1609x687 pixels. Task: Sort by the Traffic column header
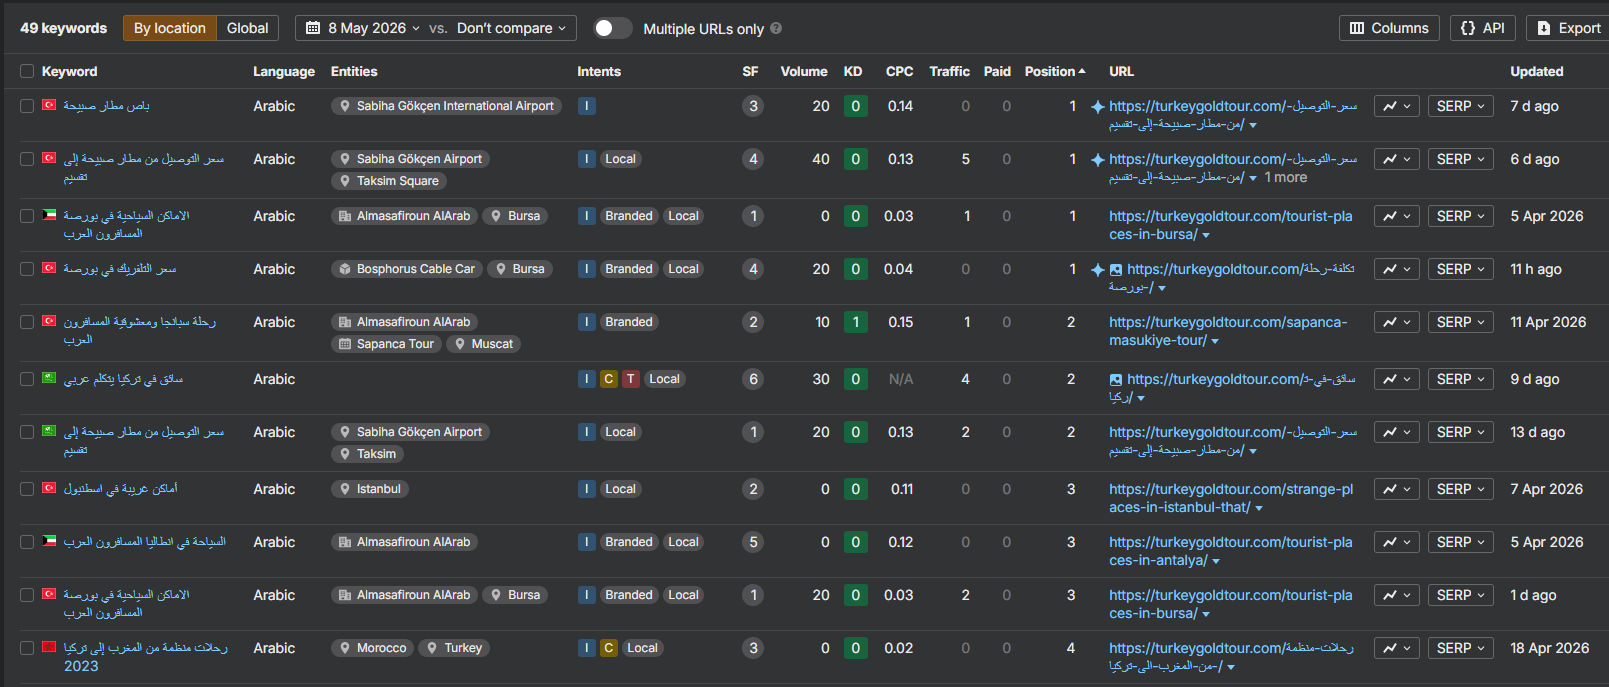[949, 72]
